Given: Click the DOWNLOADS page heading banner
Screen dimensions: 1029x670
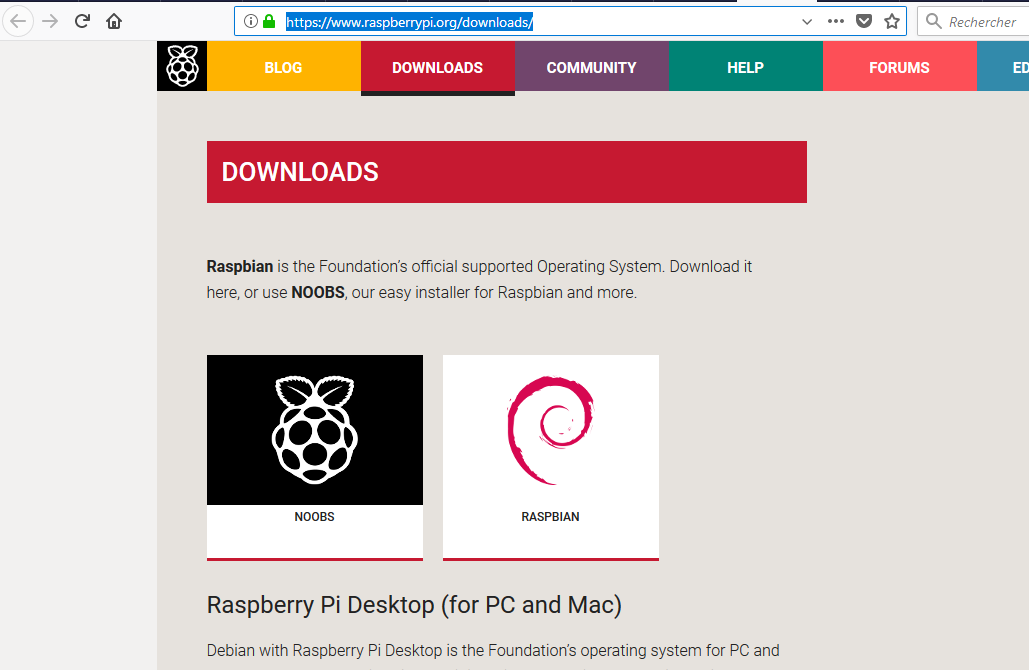Looking at the screenshot, I should pos(507,172).
